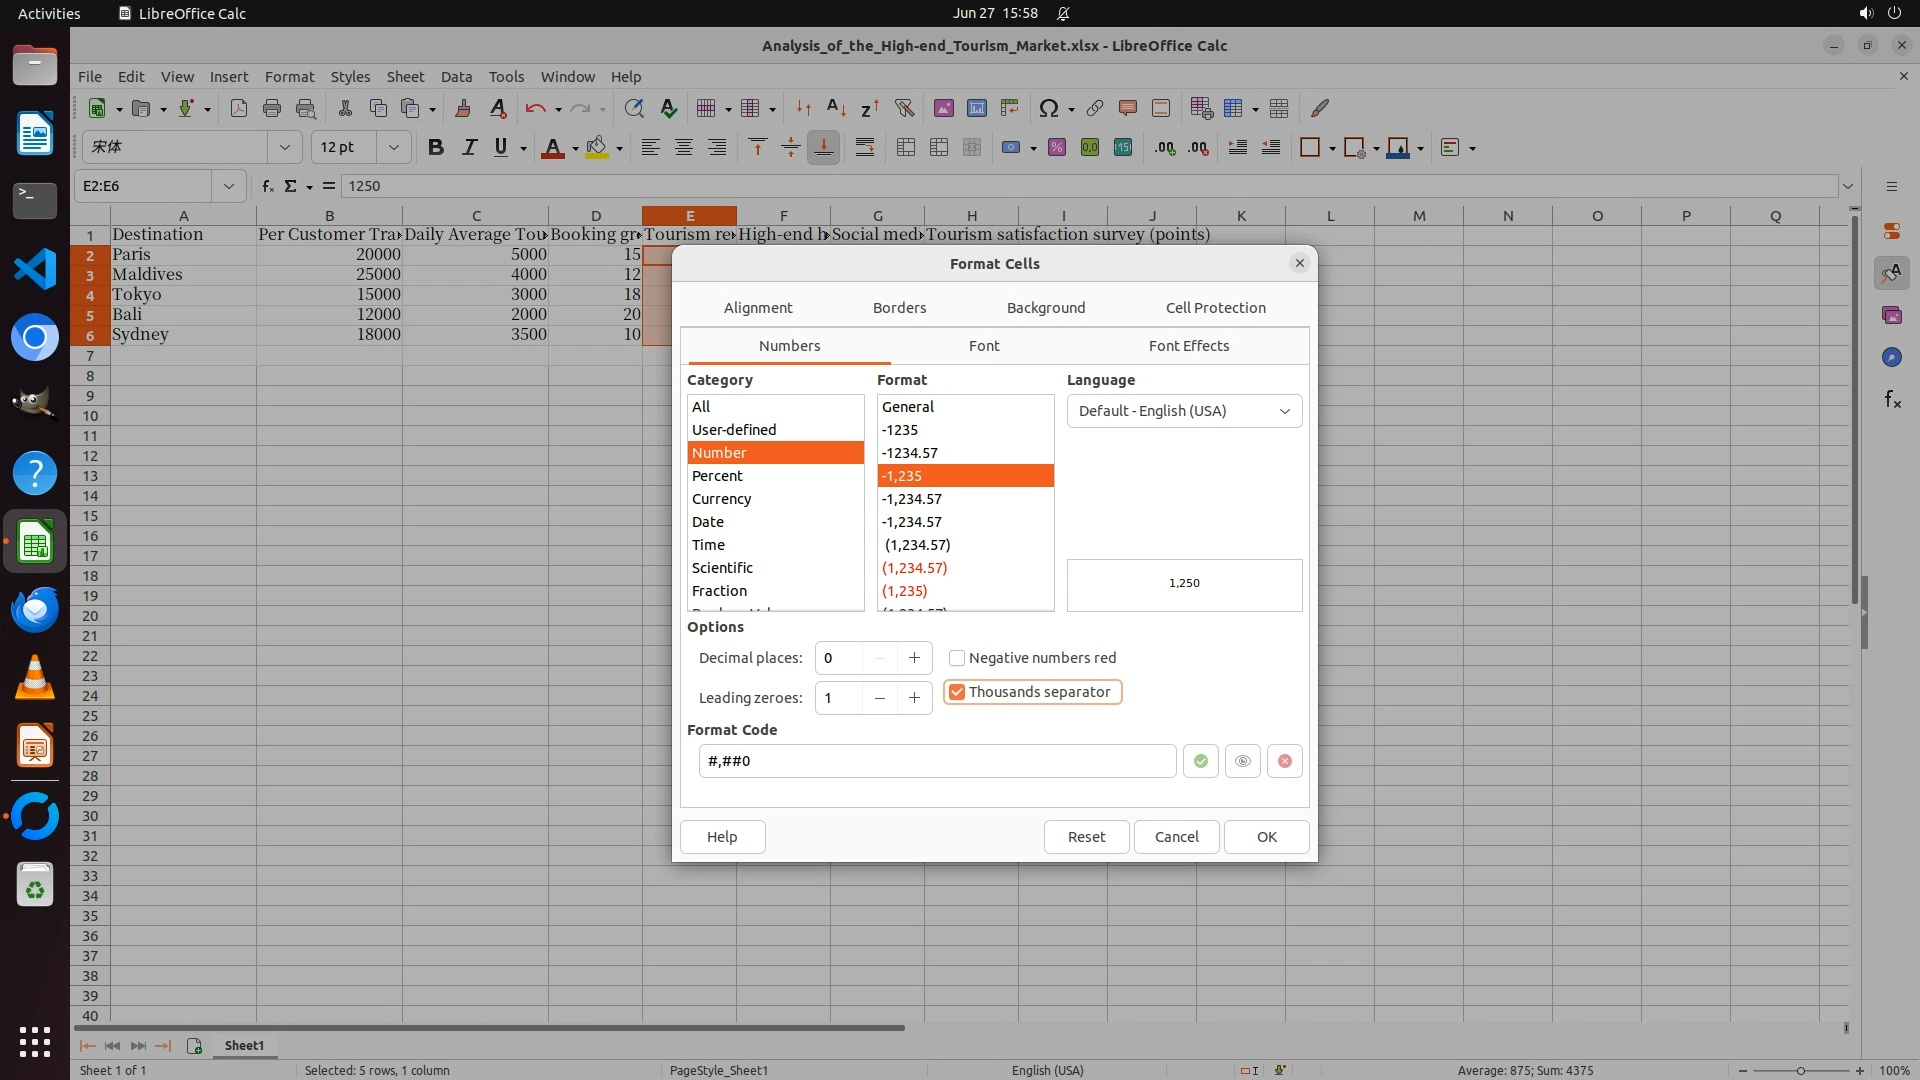Click the green checkmark Add format code icon

click(x=1200, y=761)
